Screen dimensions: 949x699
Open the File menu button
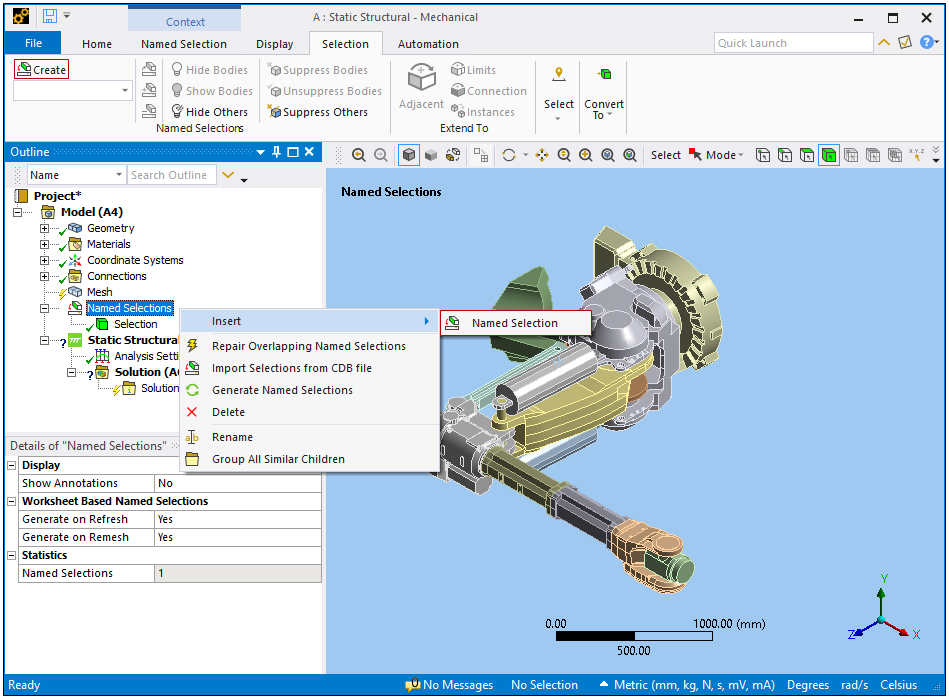(33, 44)
